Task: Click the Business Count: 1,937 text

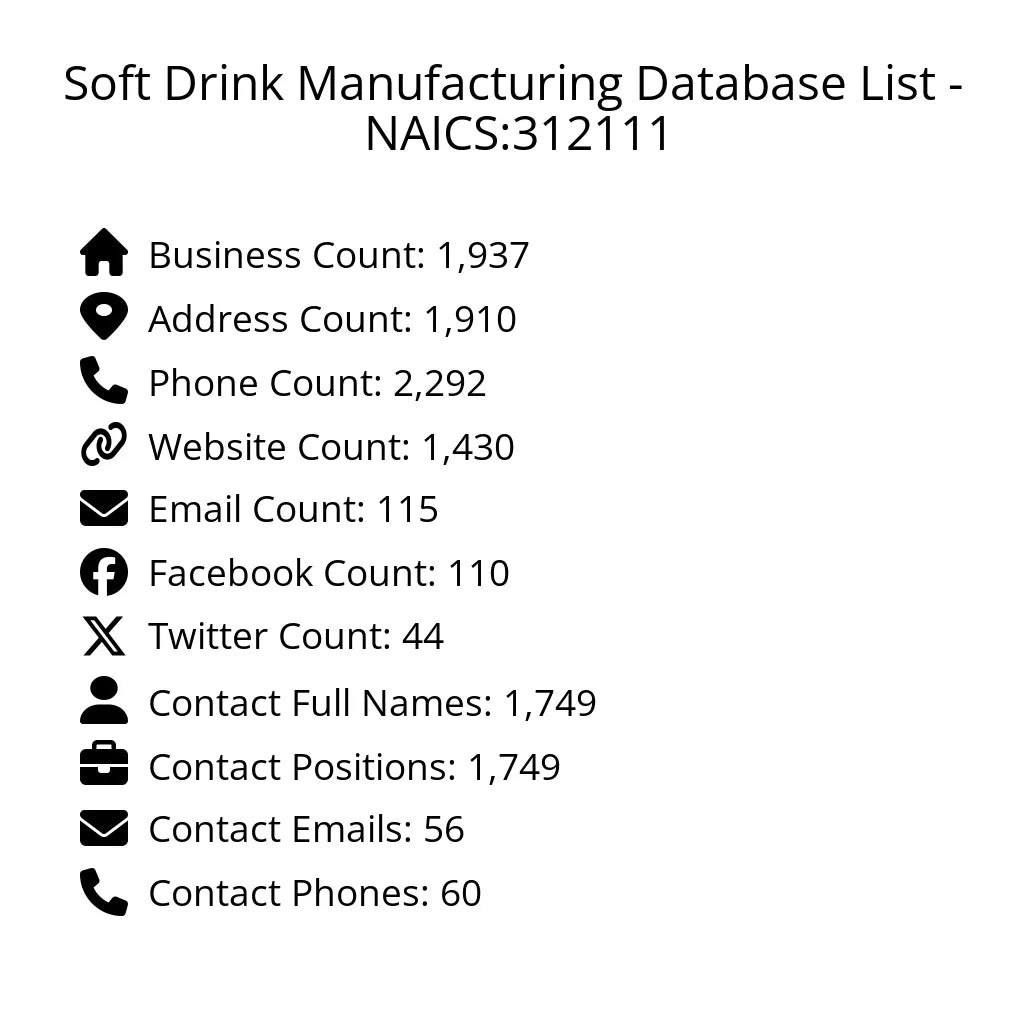Action: 338,256
